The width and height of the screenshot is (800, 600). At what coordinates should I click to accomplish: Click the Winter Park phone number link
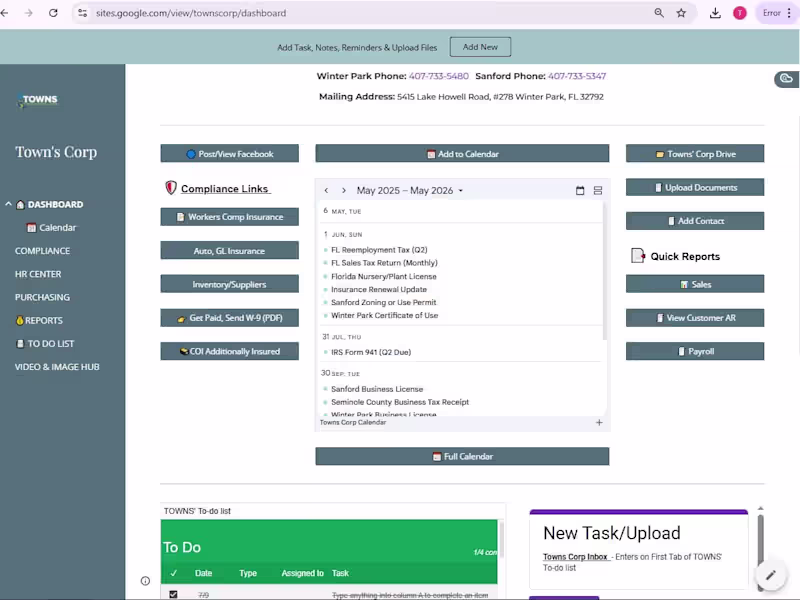[439, 76]
